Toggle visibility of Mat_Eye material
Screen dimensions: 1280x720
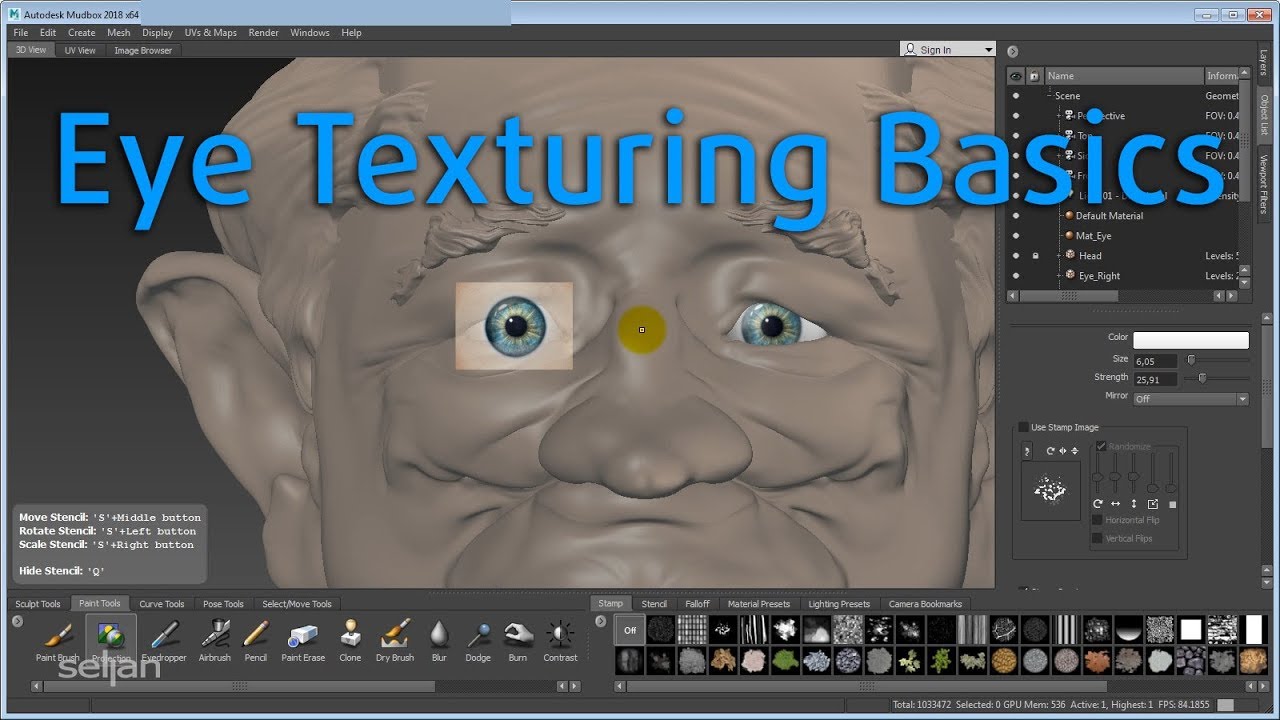(x=1016, y=236)
